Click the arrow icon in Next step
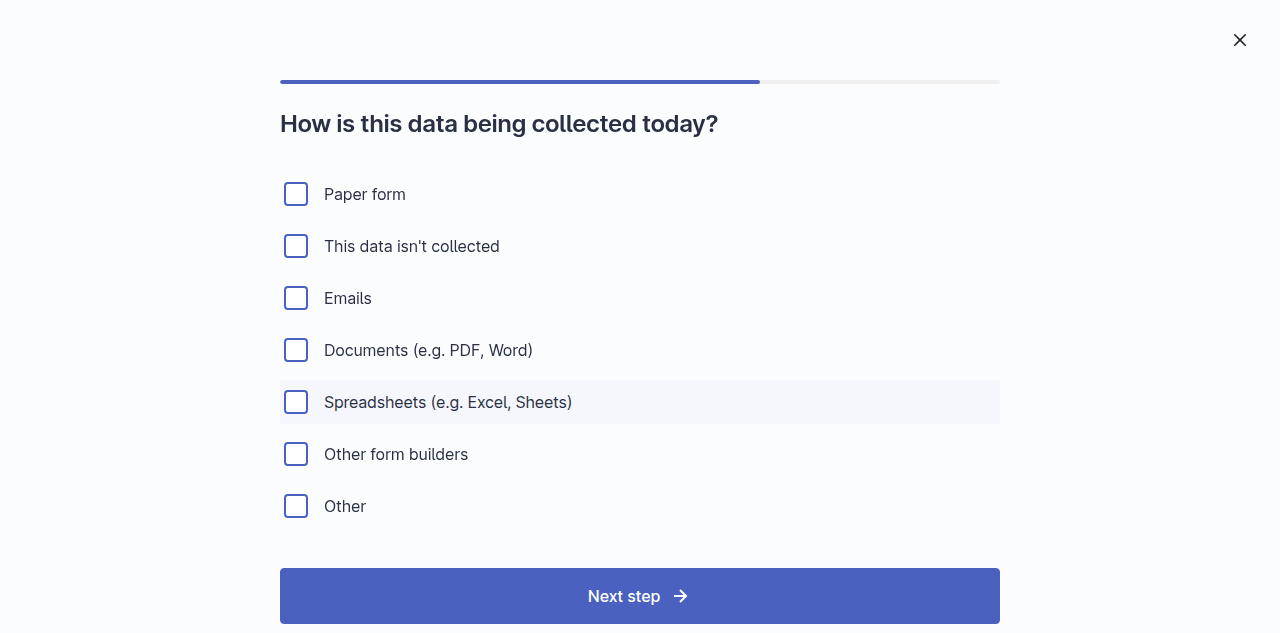The height and width of the screenshot is (633, 1280). [x=681, y=596]
